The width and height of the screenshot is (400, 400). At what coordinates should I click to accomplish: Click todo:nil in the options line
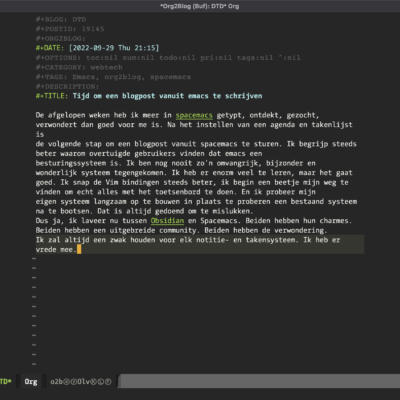(x=177, y=58)
